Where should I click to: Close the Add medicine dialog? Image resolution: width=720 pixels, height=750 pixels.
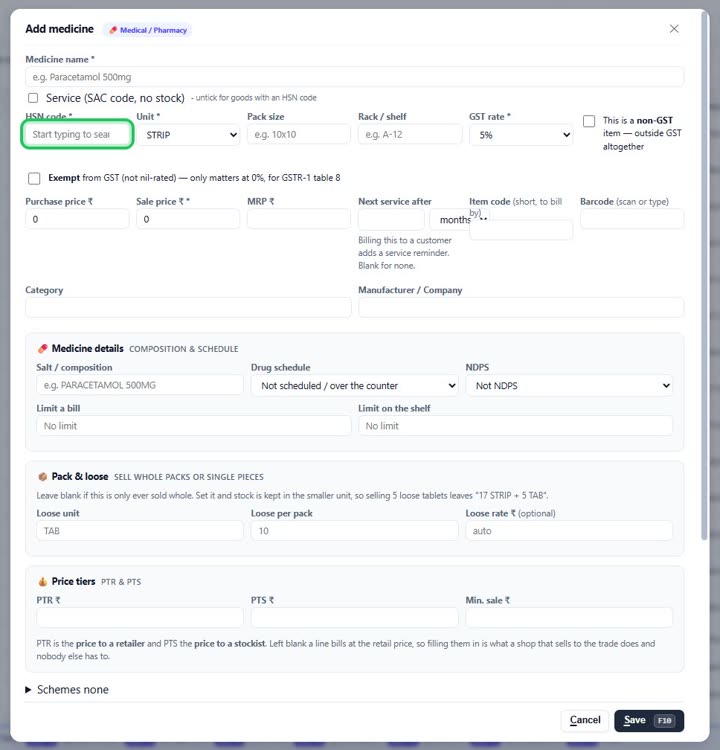(x=674, y=29)
